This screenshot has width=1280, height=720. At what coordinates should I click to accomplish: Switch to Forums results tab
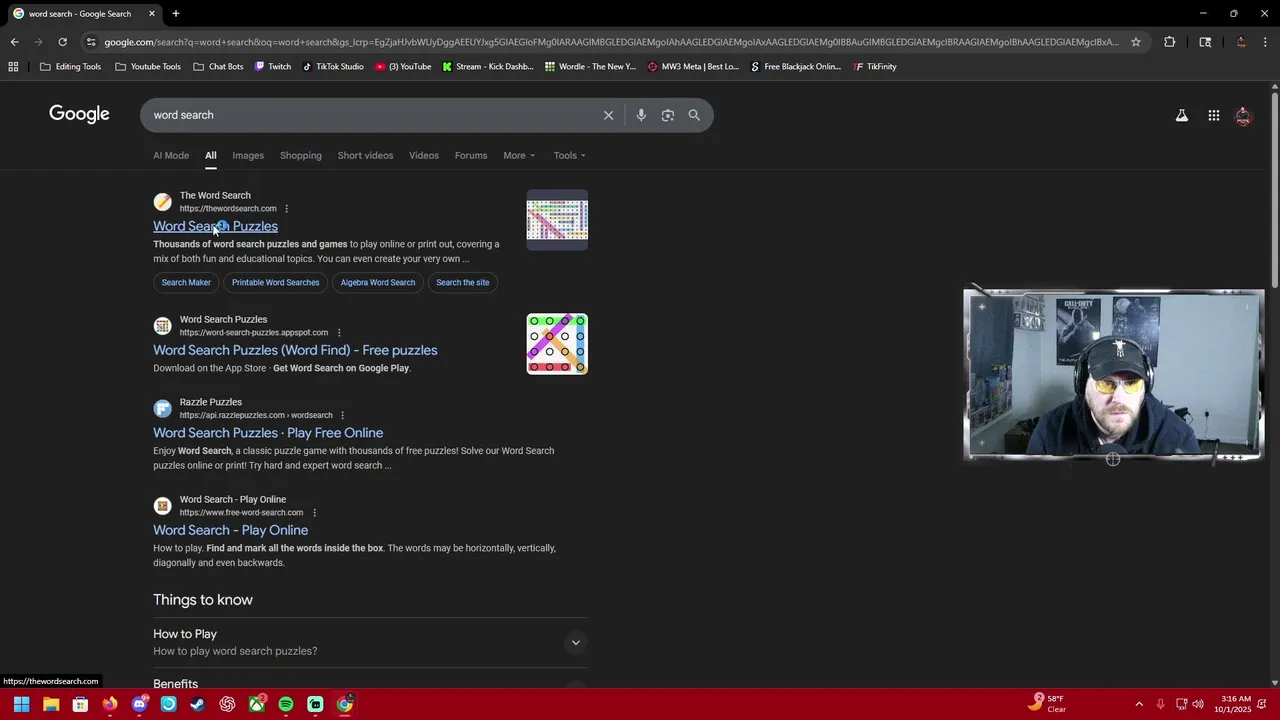pyautogui.click(x=471, y=156)
